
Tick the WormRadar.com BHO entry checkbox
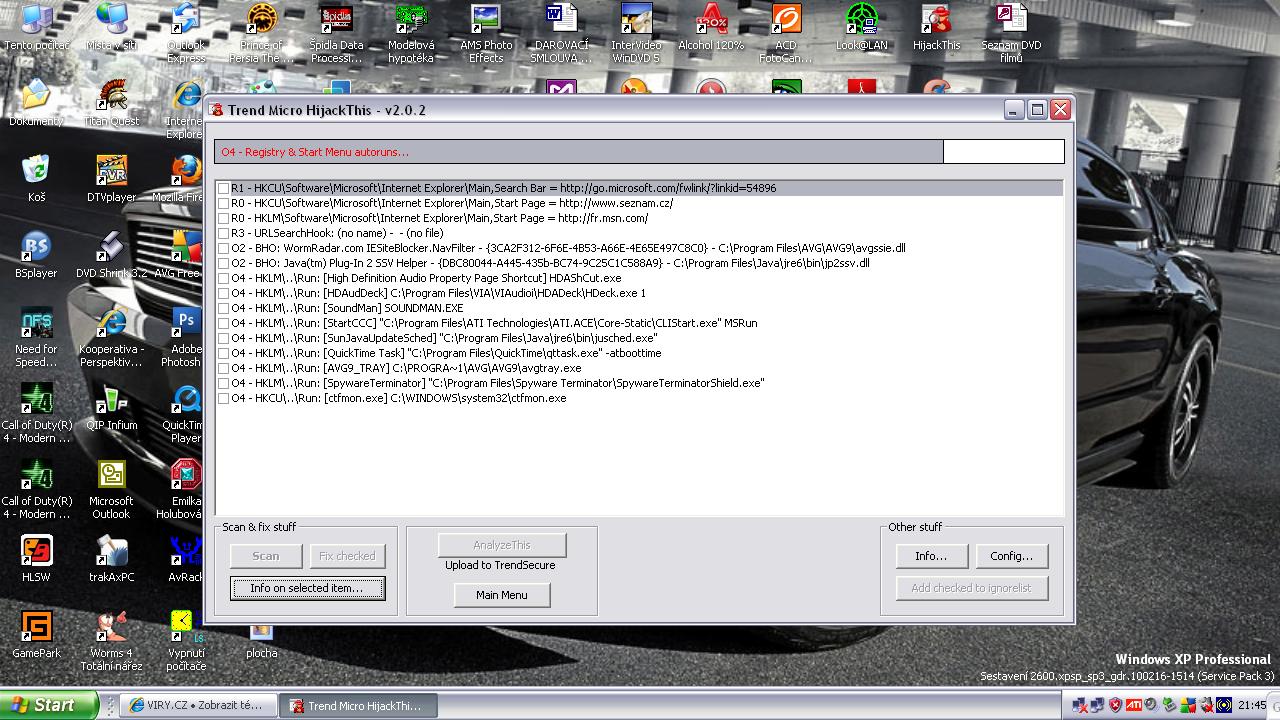pyautogui.click(x=224, y=248)
